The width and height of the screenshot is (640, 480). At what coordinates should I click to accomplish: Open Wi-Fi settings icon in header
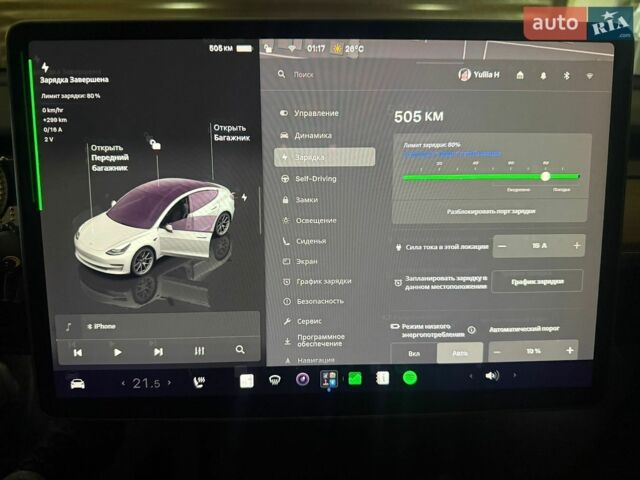tap(589, 76)
